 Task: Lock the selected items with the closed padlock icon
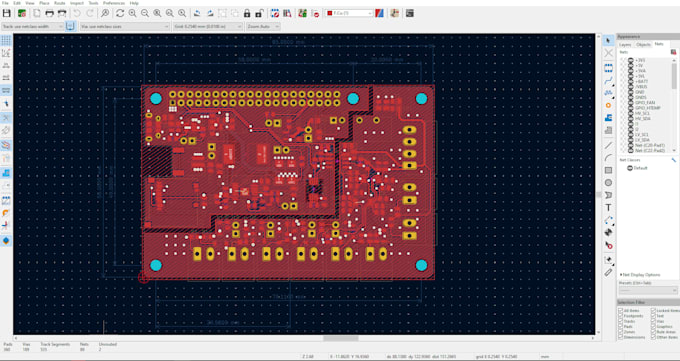247,13
